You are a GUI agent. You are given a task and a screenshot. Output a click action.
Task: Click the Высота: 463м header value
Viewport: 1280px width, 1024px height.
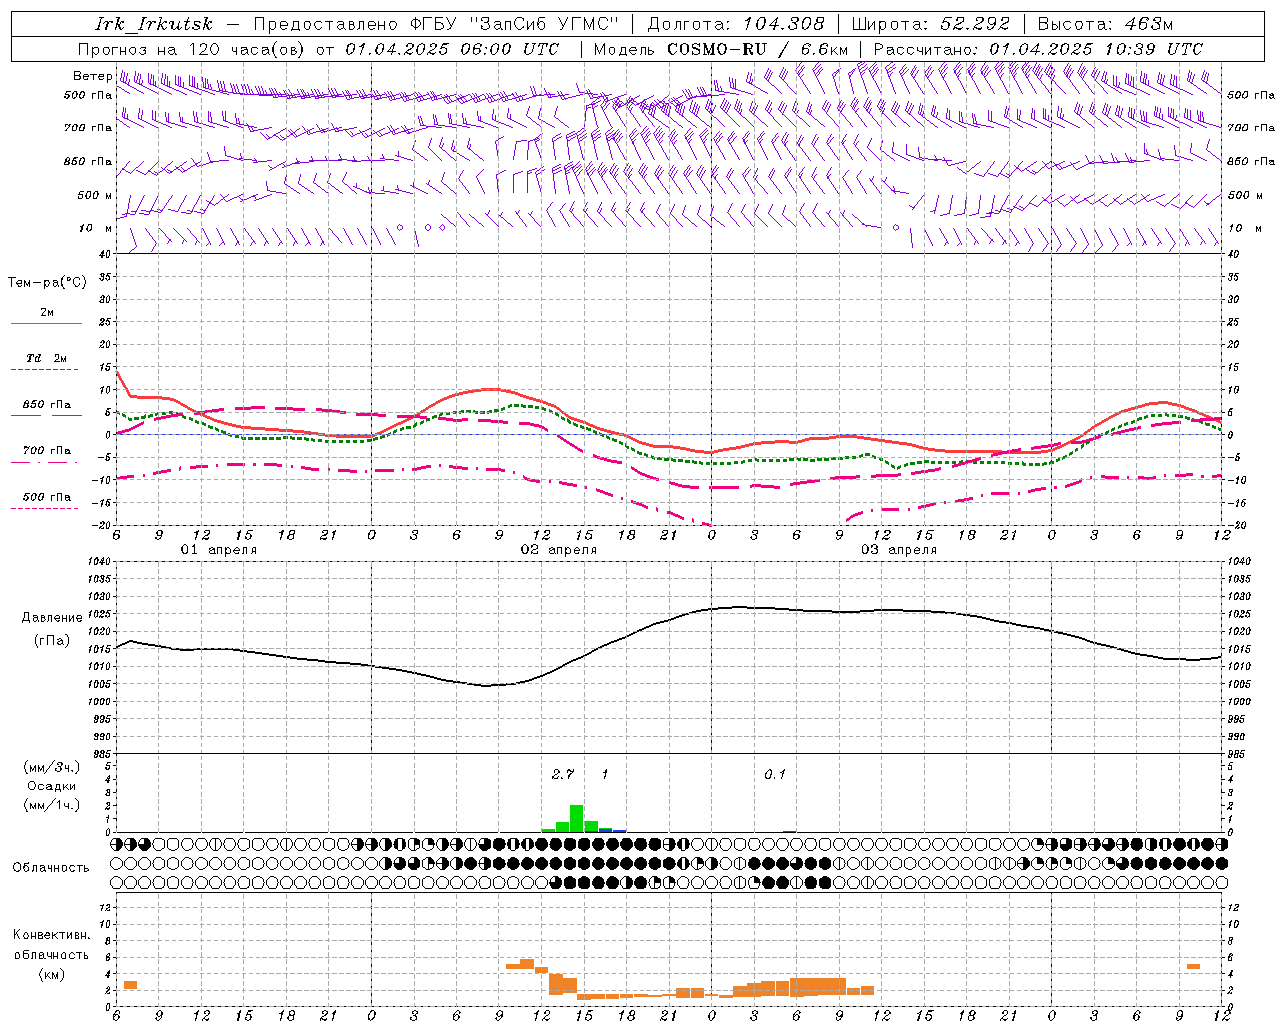(x=1105, y=24)
